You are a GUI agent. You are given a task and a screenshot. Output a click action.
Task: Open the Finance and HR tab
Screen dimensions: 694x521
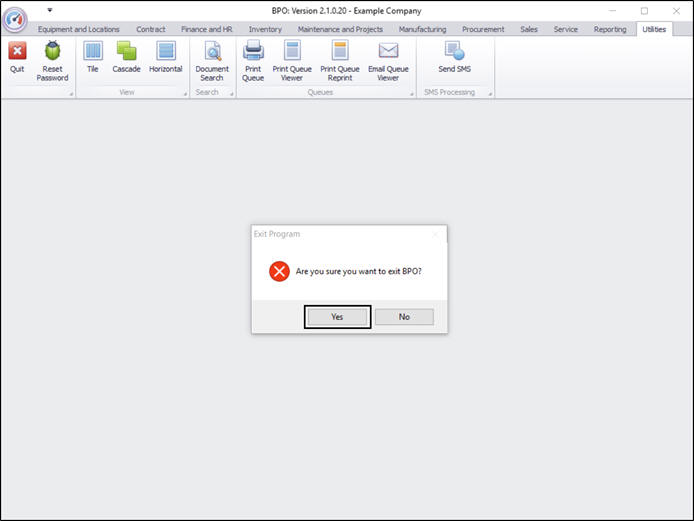point(207,29)
